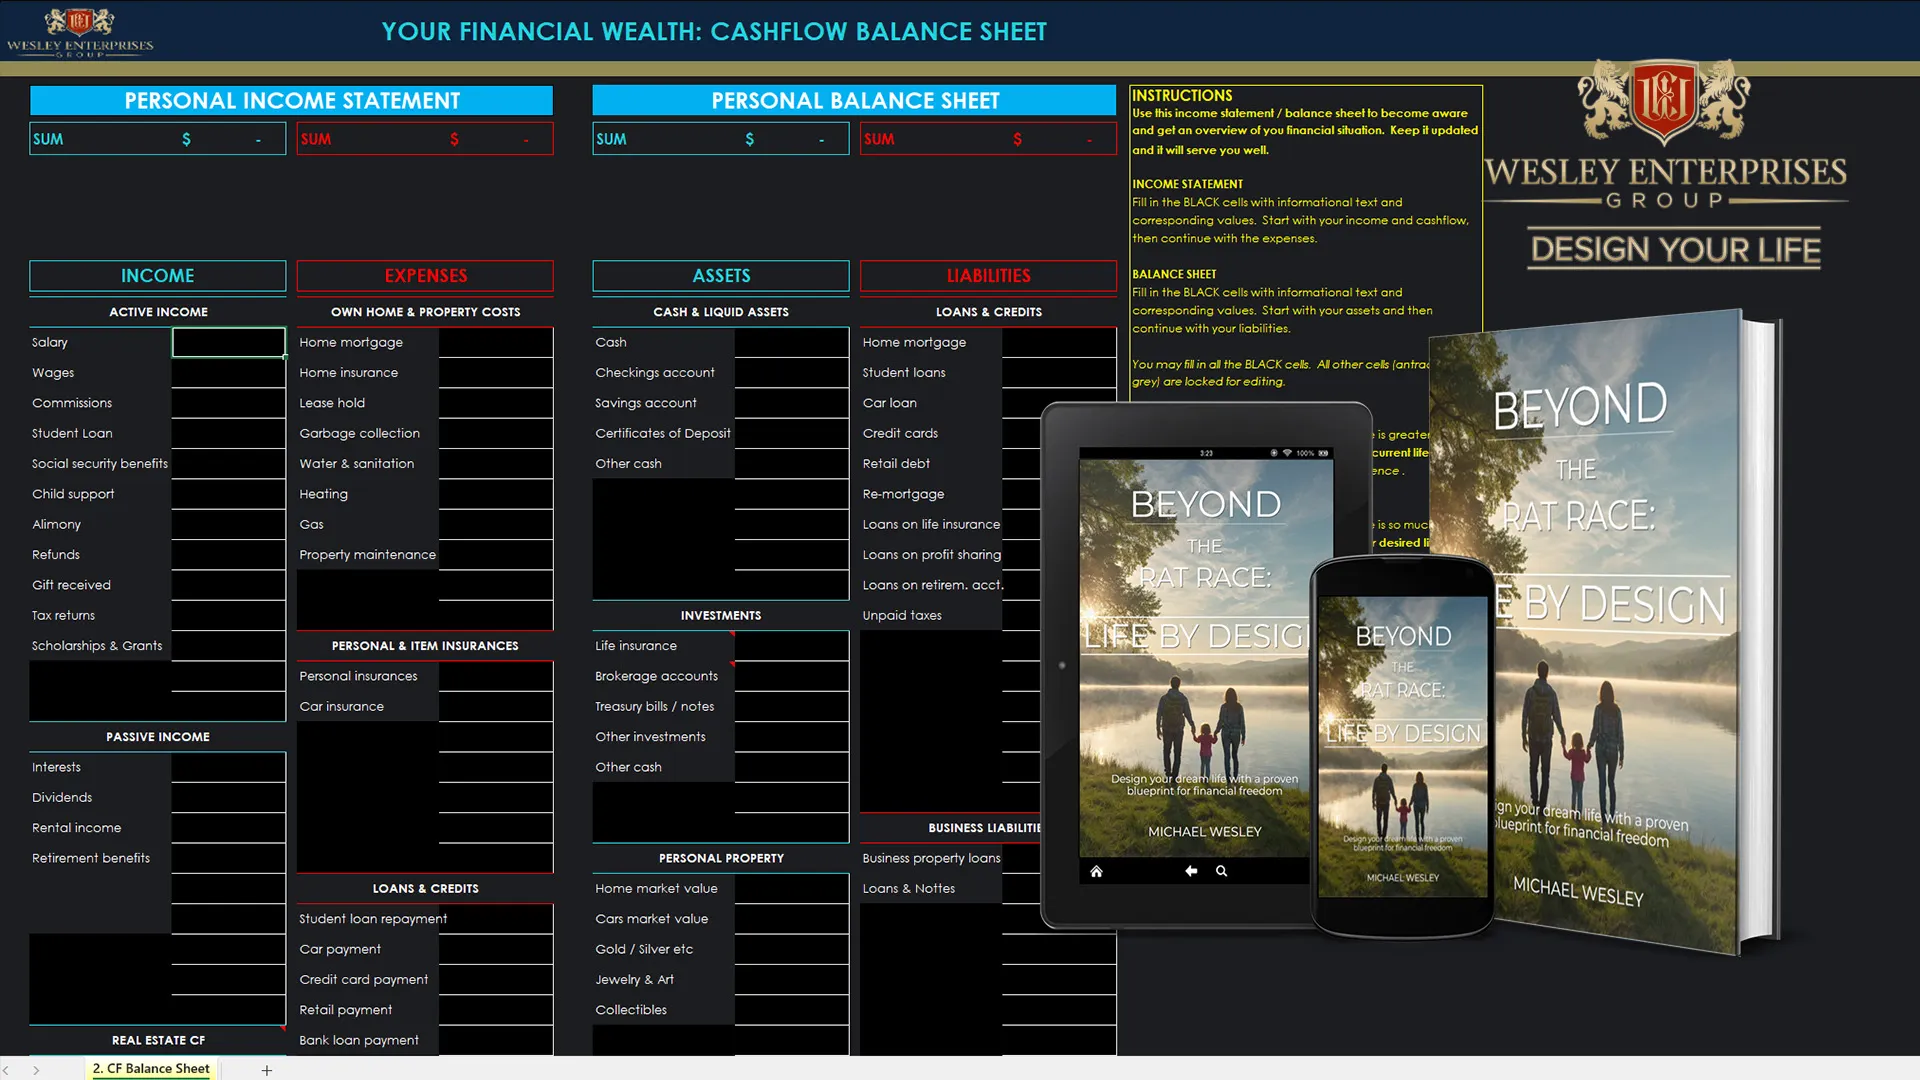
Task: Click the 'DESIGN YOUR LIFE' heading
Action: tap(1675, 249)
